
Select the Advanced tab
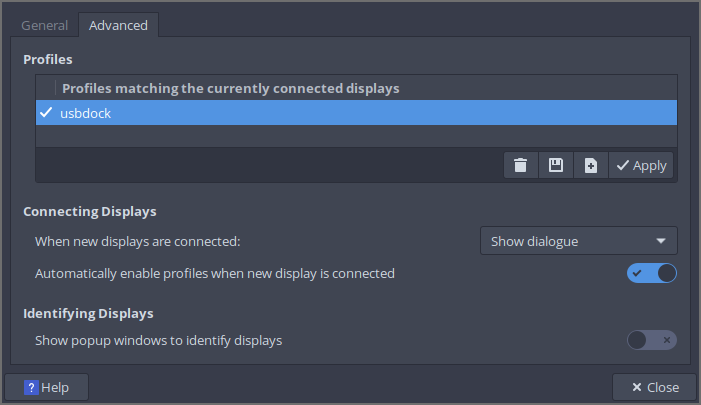pos(118,25)
